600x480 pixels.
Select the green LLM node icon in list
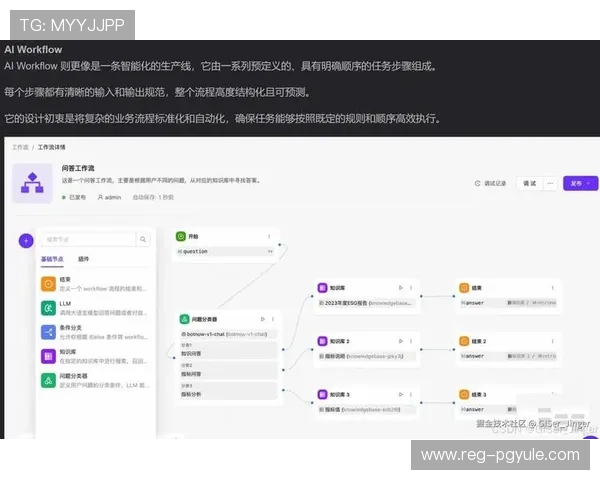48,308
